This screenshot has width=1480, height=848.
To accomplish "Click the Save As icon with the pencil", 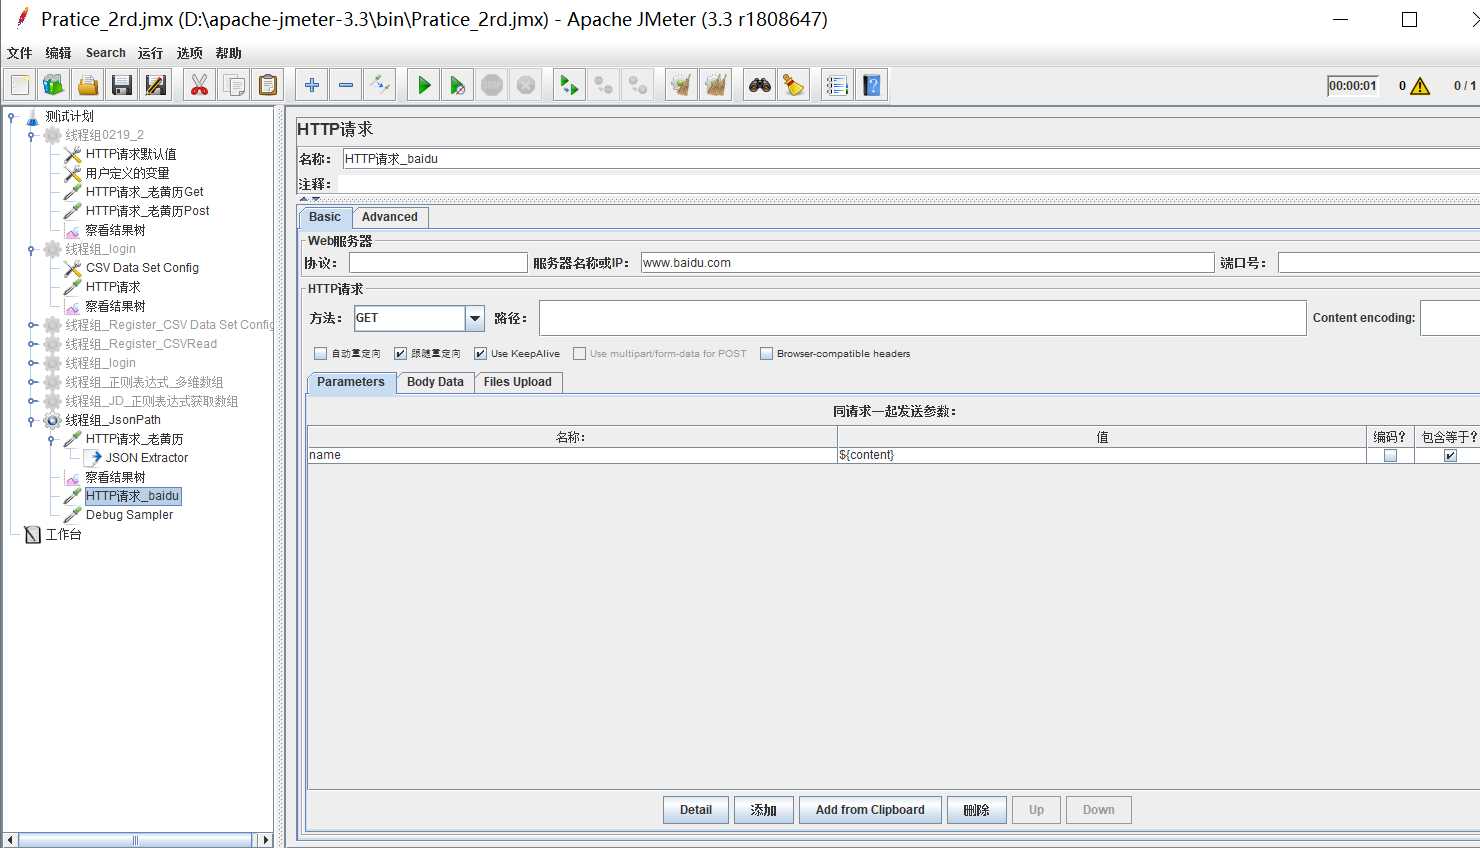I will coord(156,85).
